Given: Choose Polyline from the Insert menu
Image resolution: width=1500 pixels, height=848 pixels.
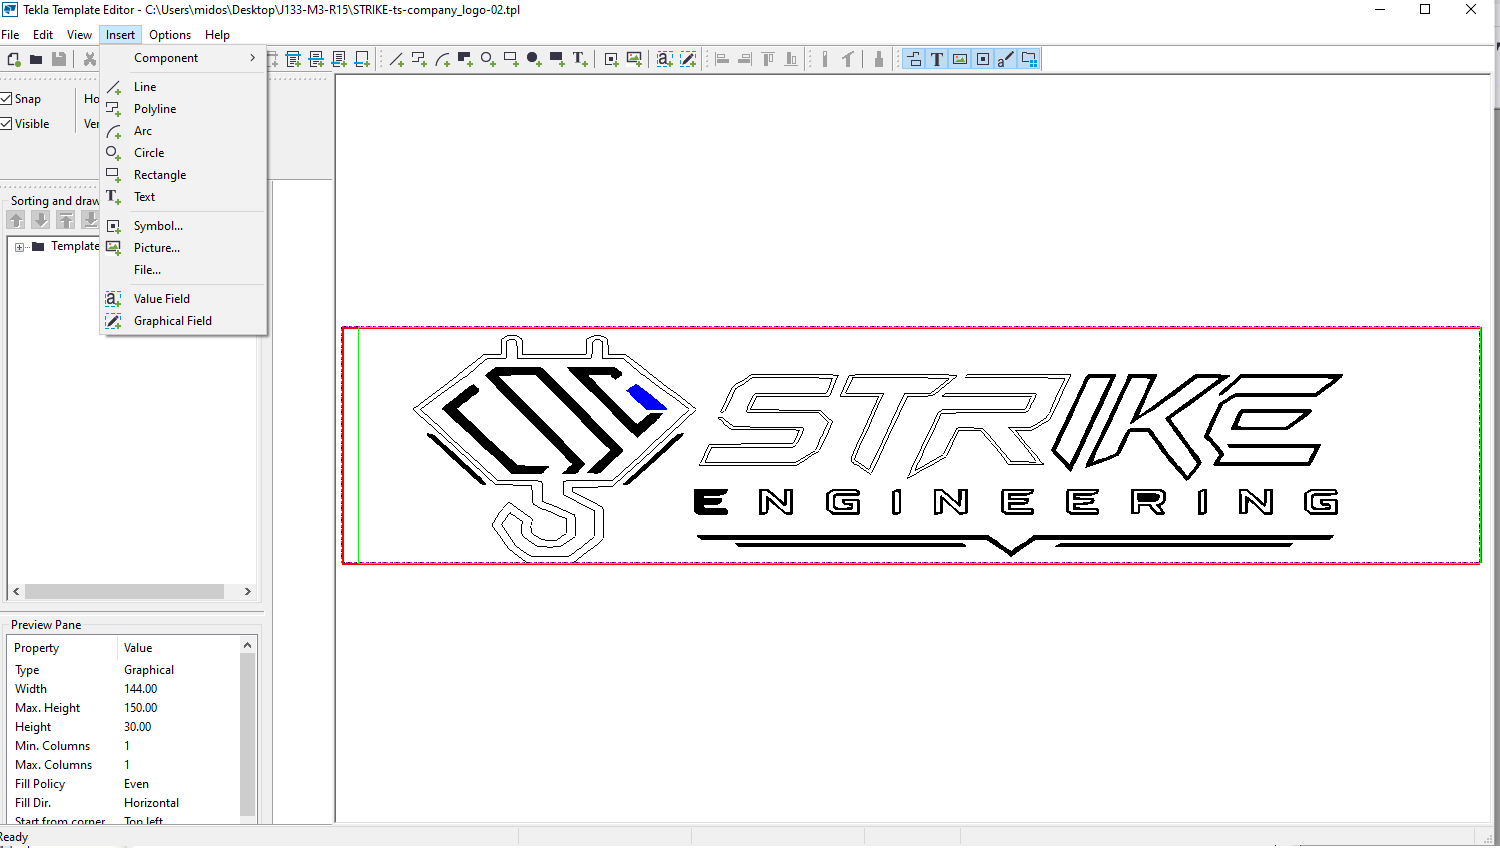Looking at the screenshot, I should 184,109.
